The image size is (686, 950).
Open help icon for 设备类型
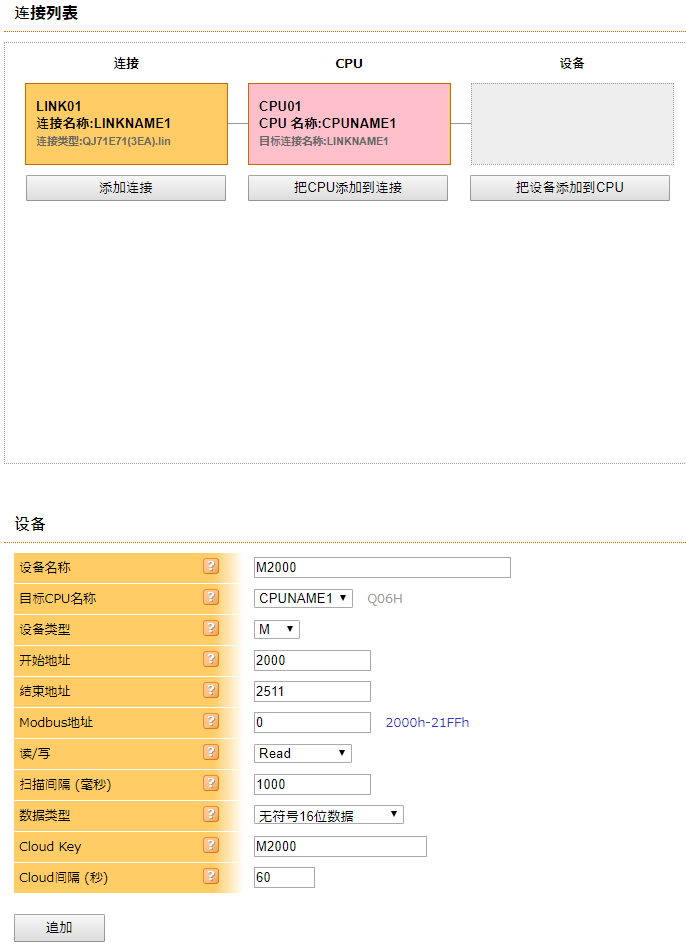pyautogui.click(x=211, y=629)
